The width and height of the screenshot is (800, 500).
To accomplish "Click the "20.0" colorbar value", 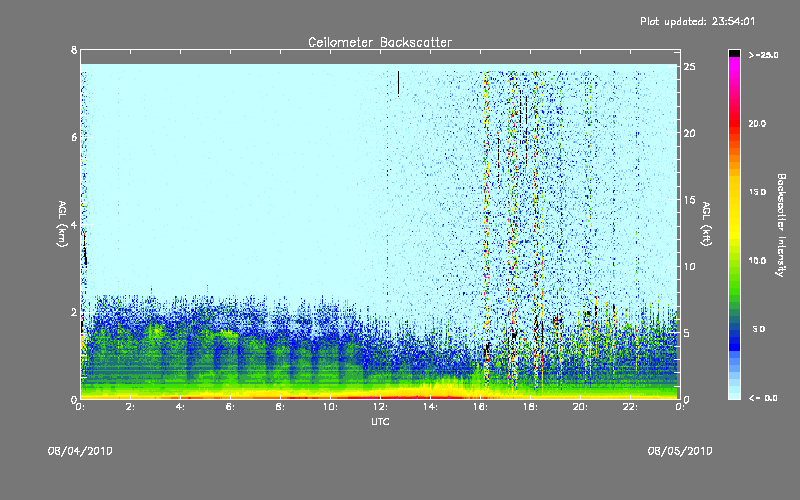I will [x=757, y=123].
